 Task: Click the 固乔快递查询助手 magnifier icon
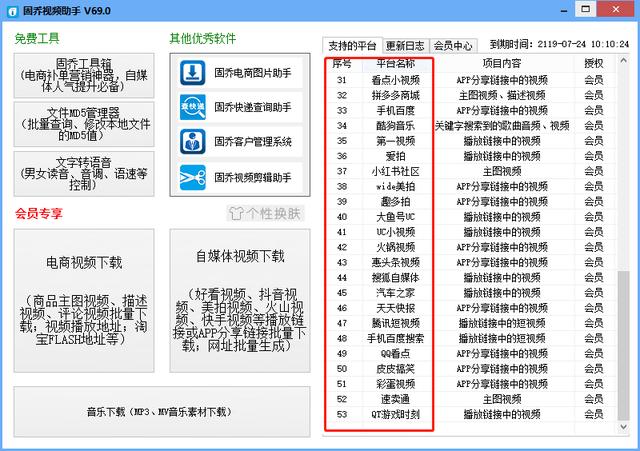tap(193, 107)
